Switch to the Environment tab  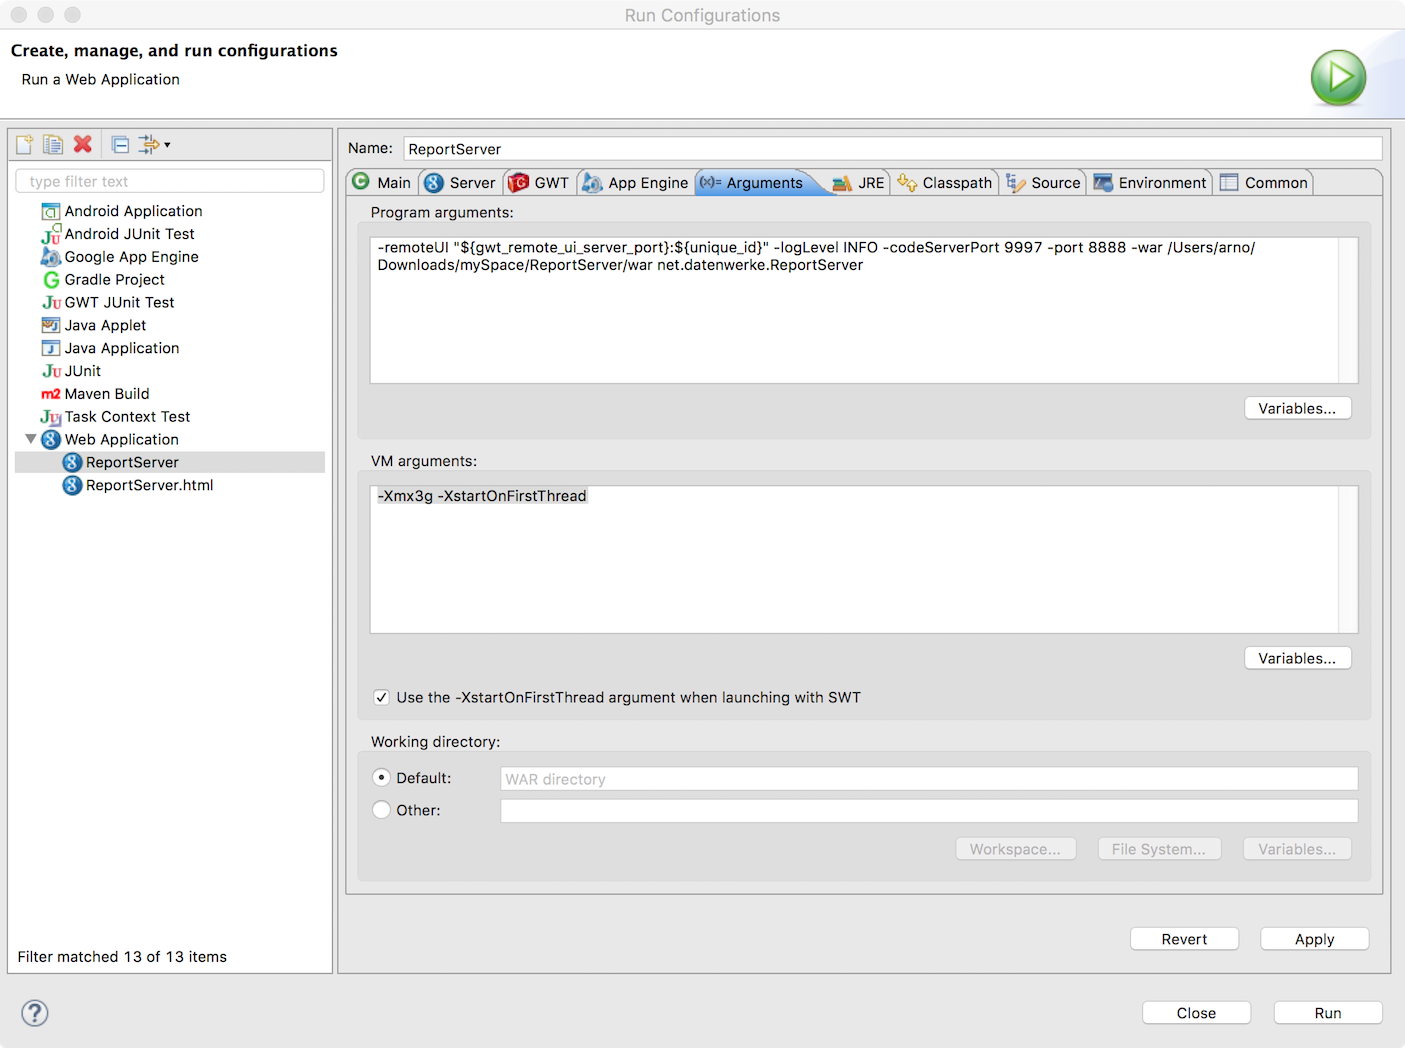pos(1151,182)
